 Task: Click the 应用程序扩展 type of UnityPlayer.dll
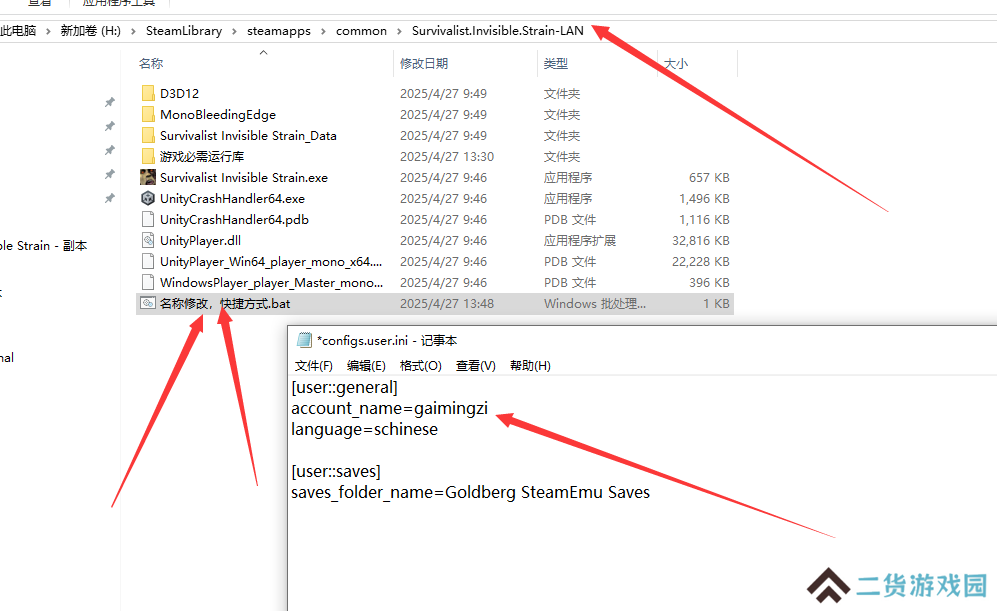pyautogui.click(x=580, y=240)
